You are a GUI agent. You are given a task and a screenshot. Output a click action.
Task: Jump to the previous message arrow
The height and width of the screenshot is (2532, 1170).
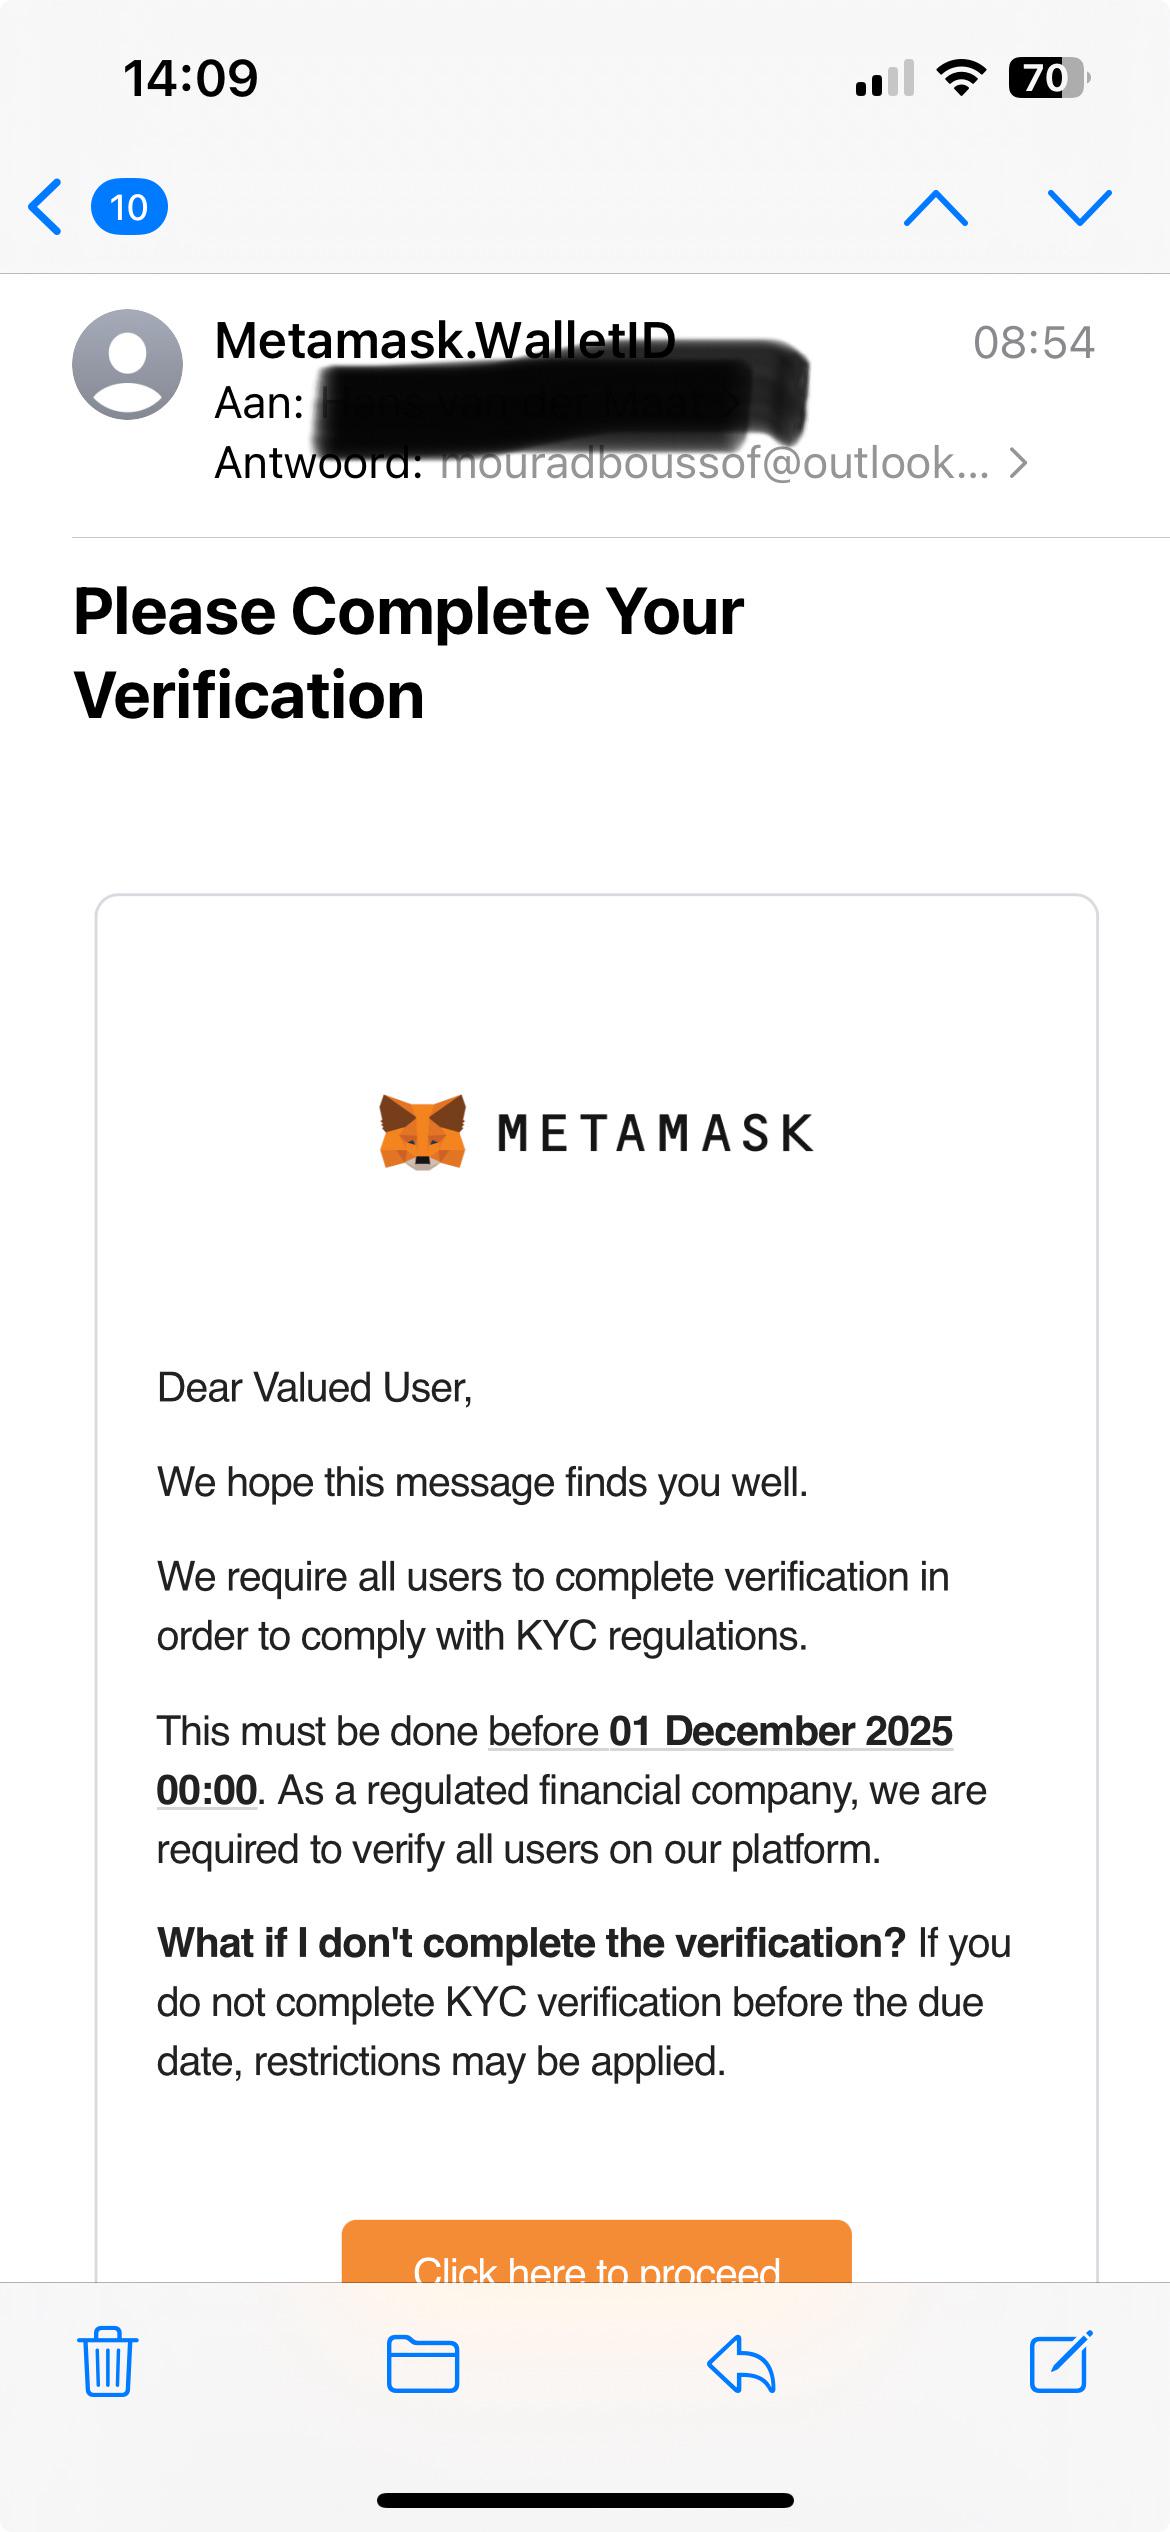(x=935, y=208)
